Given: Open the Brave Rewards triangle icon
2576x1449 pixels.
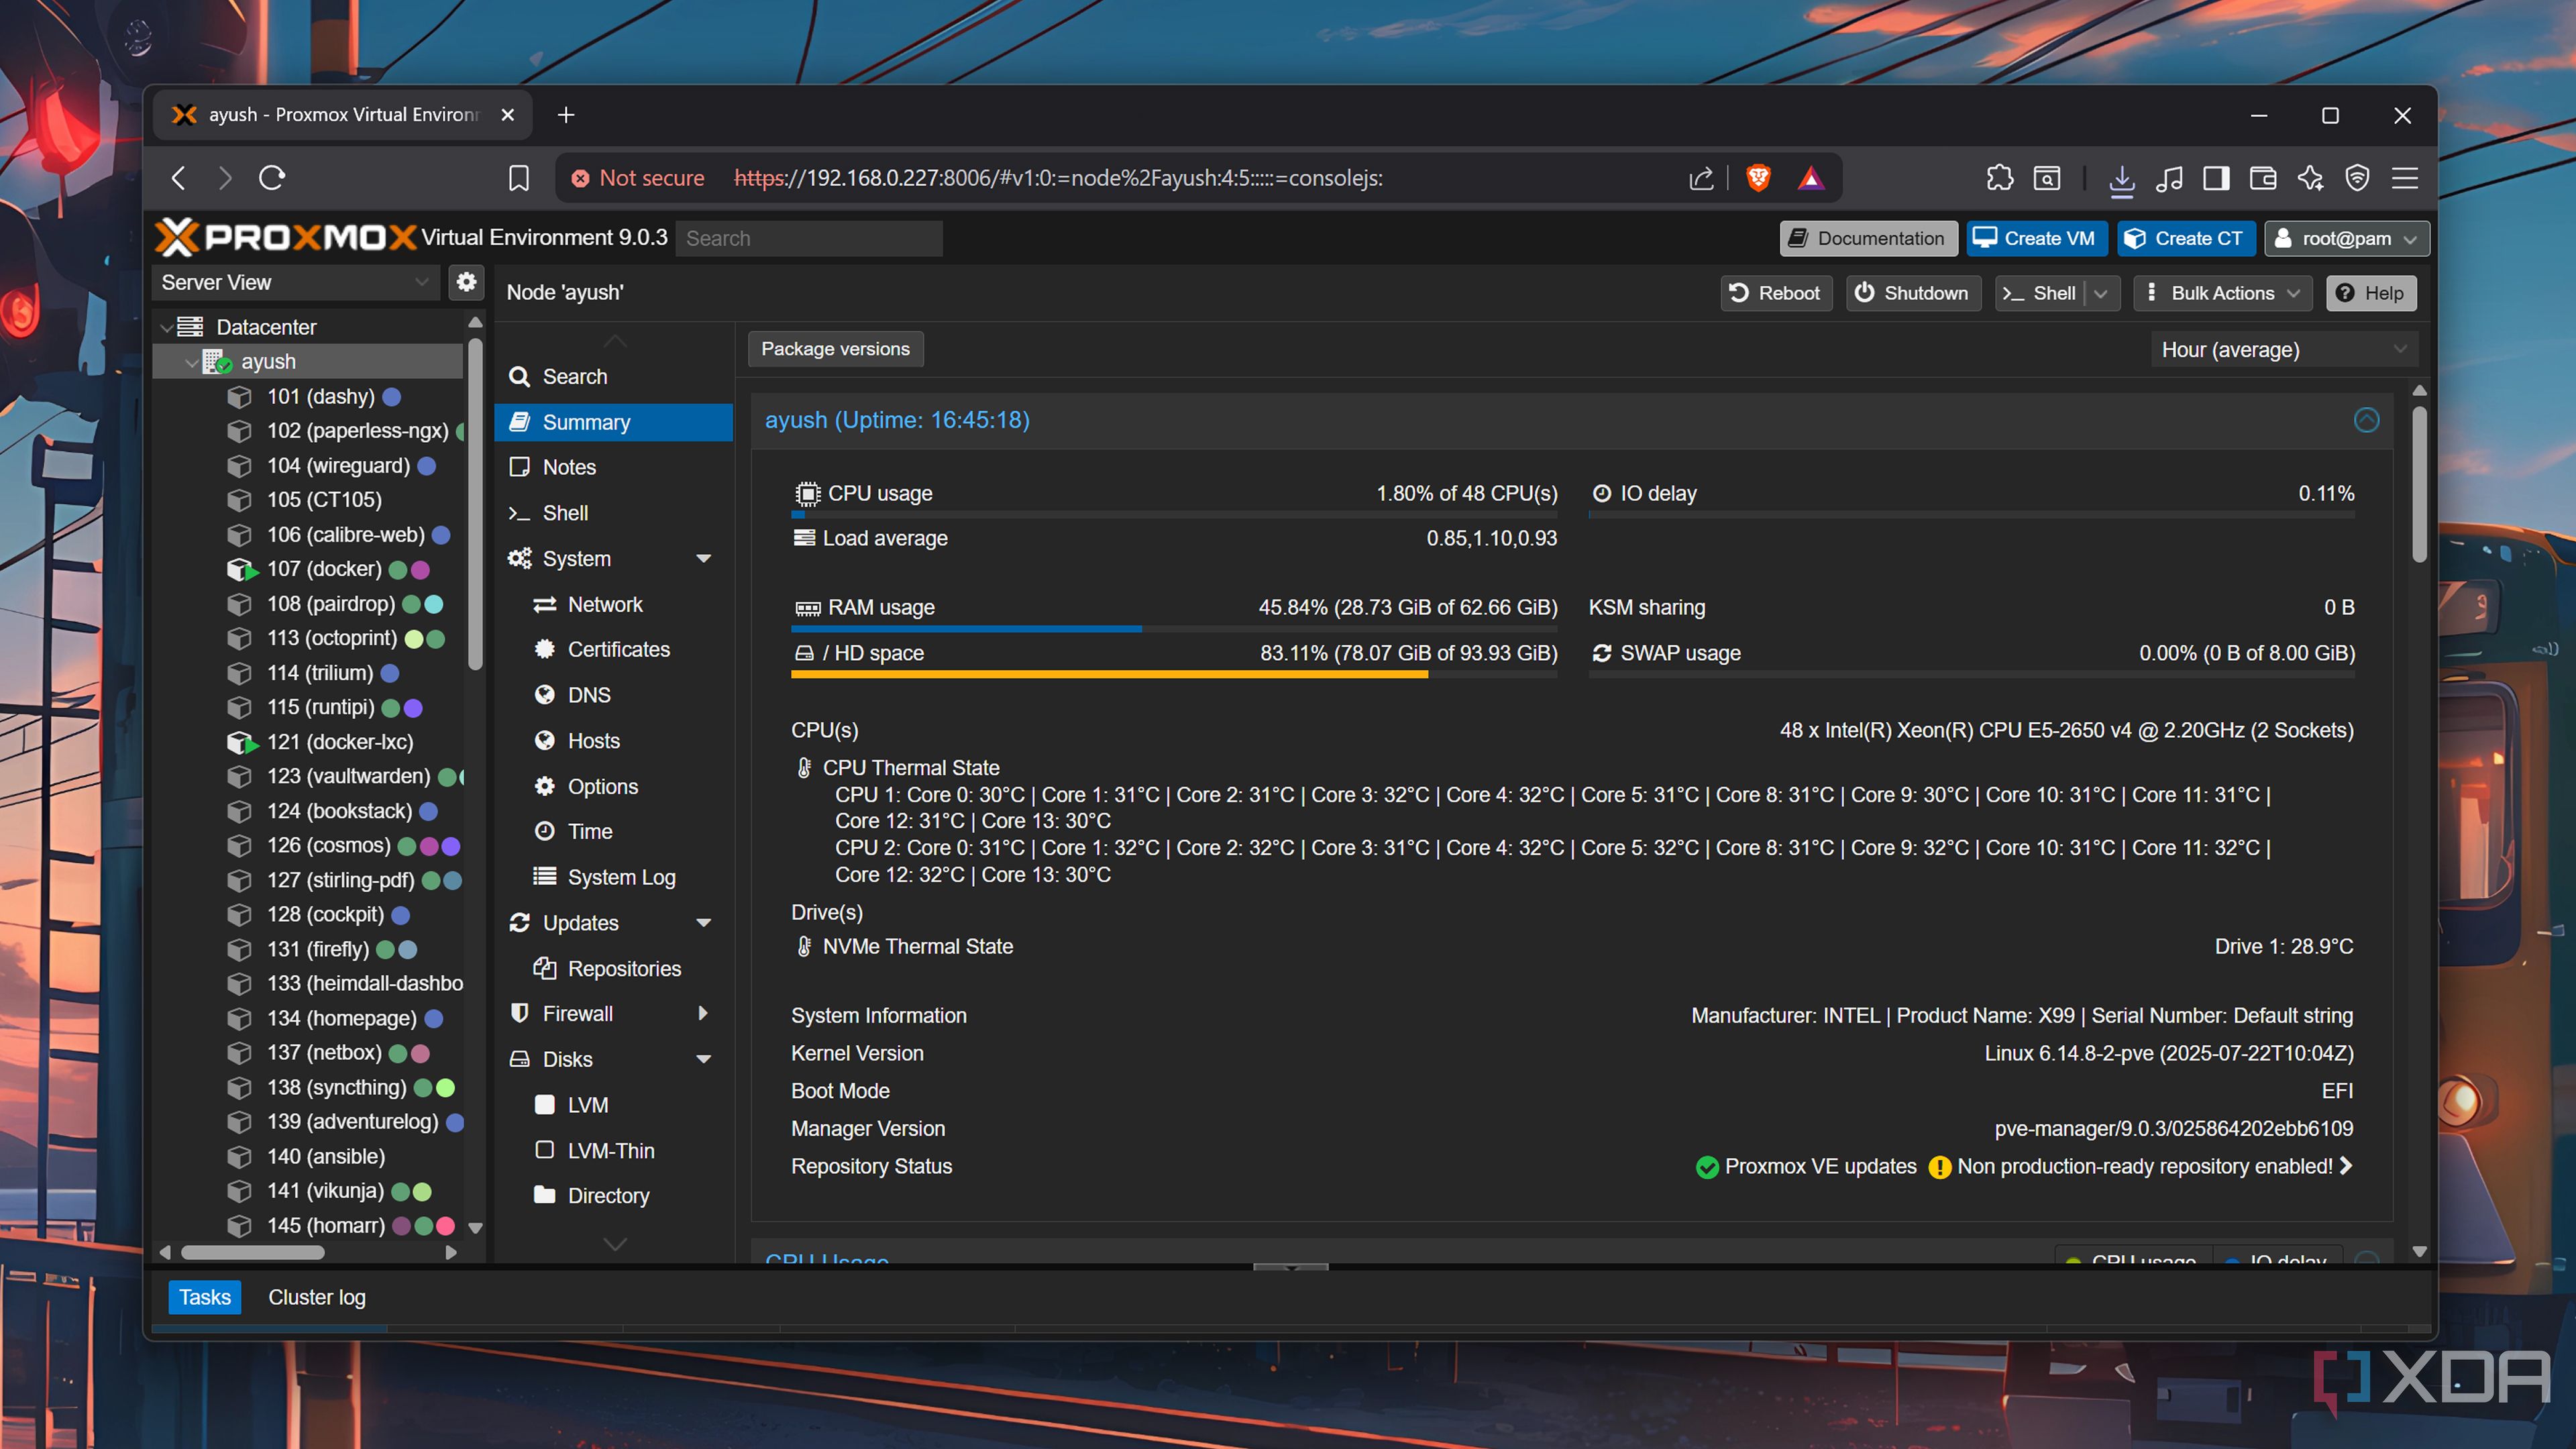Looking at the screenshot, I should (1811, 178).
